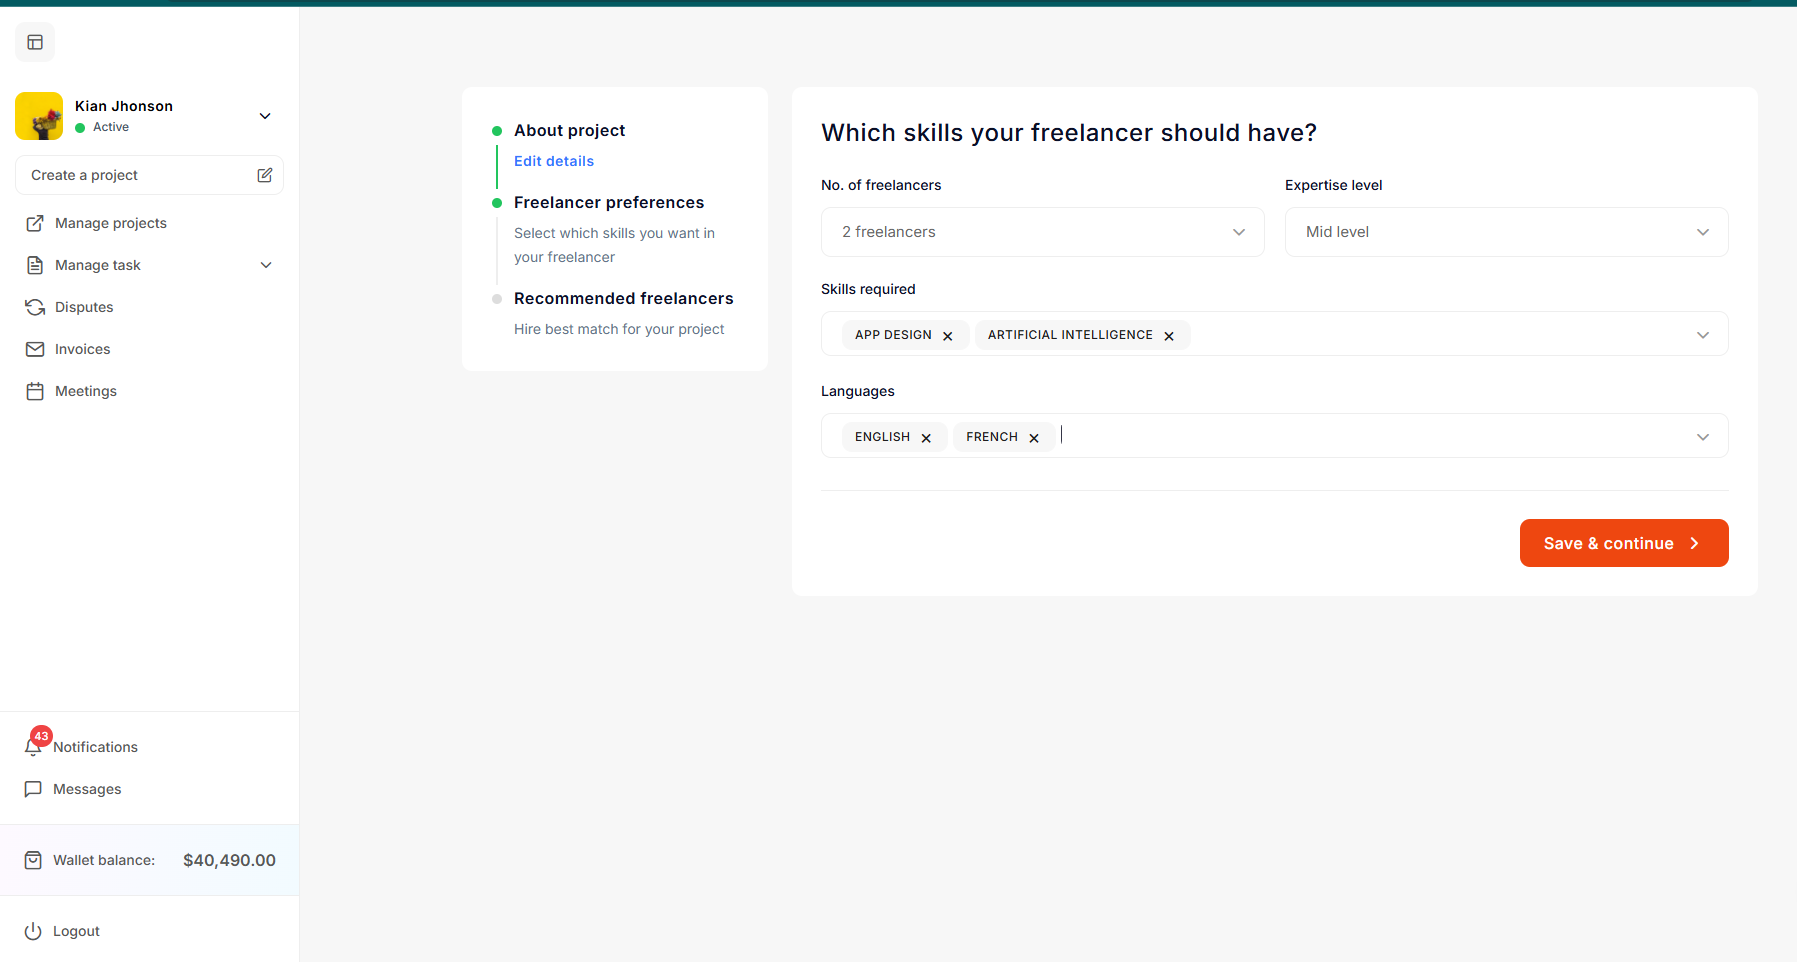Click the Edit details link
This screenshot has height=962, width=1797.
[x=554, y=161]
